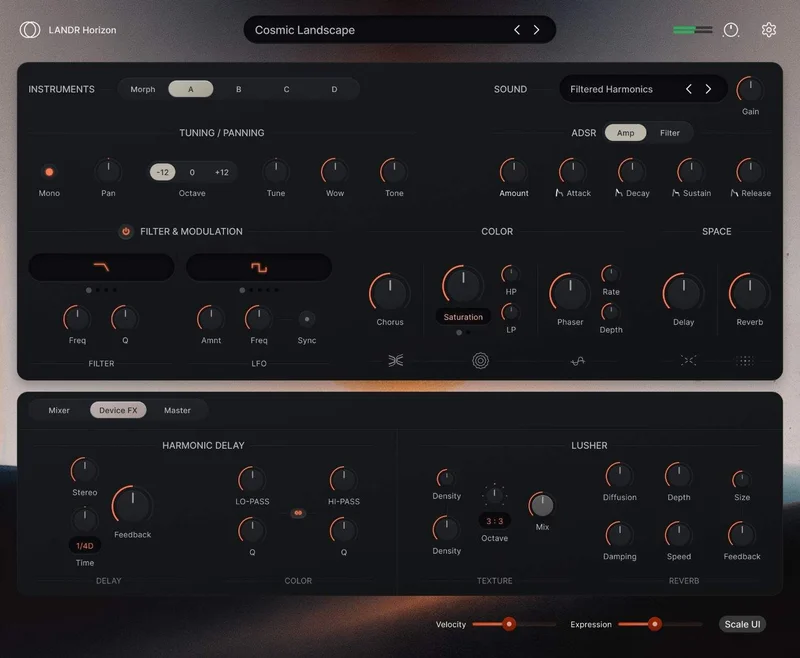Toggle the Mono switch
800x658 pixels.
(49, 172)
